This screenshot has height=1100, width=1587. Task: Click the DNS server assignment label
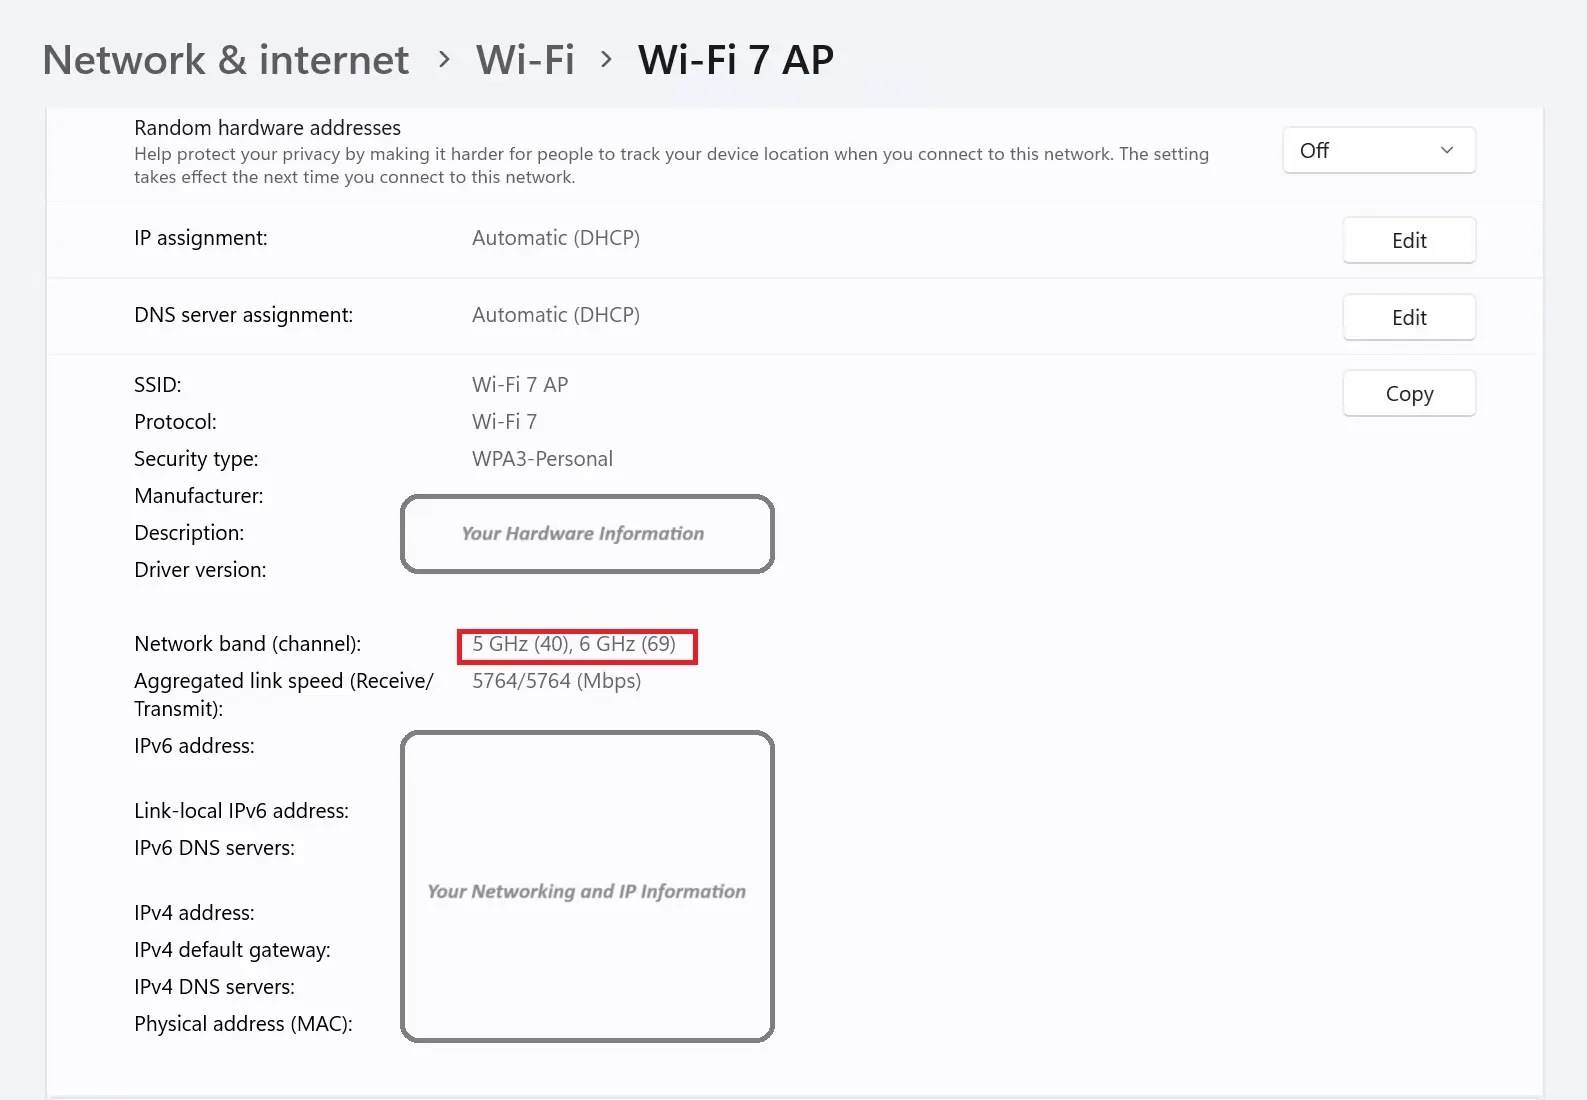[243, 315]
